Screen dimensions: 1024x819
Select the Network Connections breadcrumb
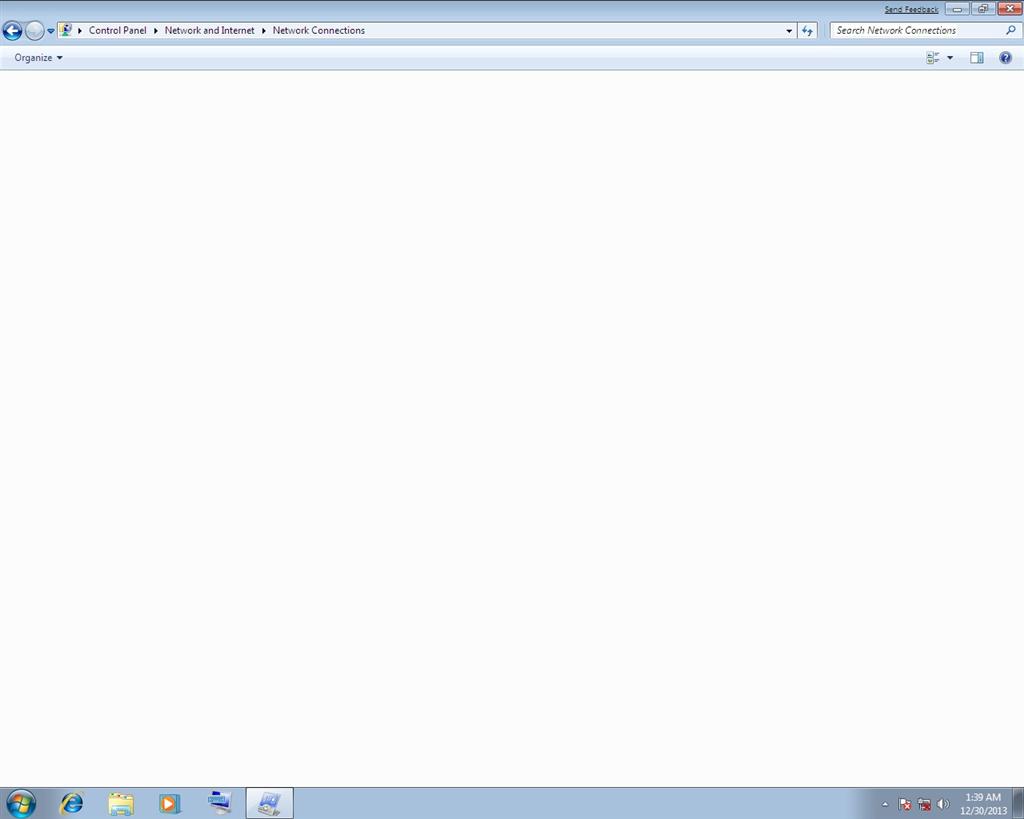click(319, 31)
